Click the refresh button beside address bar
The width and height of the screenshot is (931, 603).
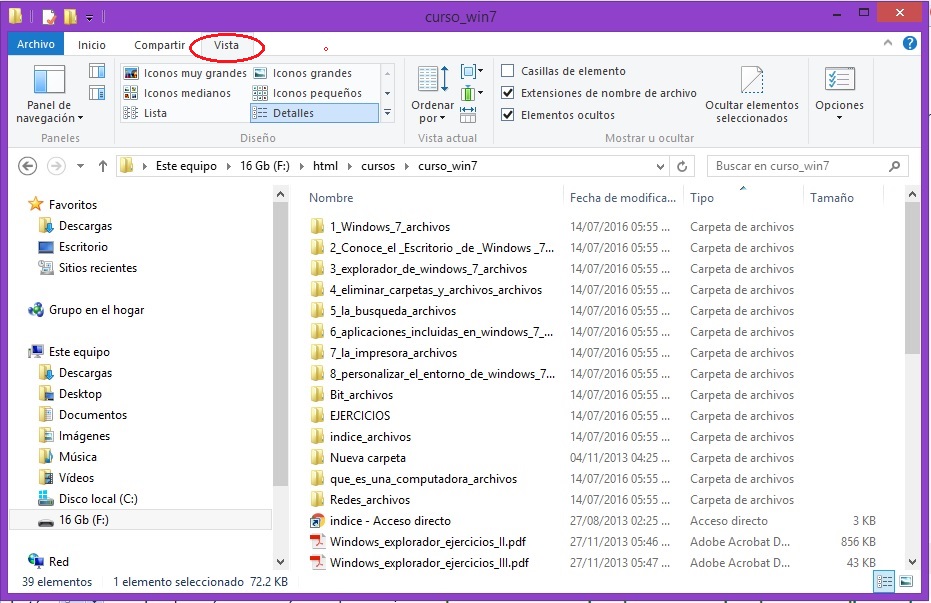pyautogui.click(x=682, y=166)
